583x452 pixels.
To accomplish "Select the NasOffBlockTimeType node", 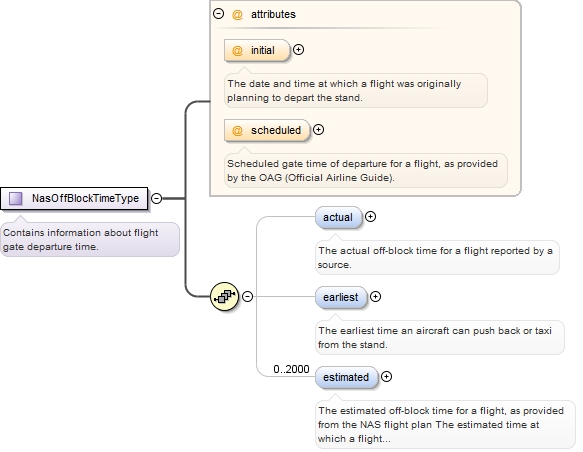I will [x=74, y=198].
